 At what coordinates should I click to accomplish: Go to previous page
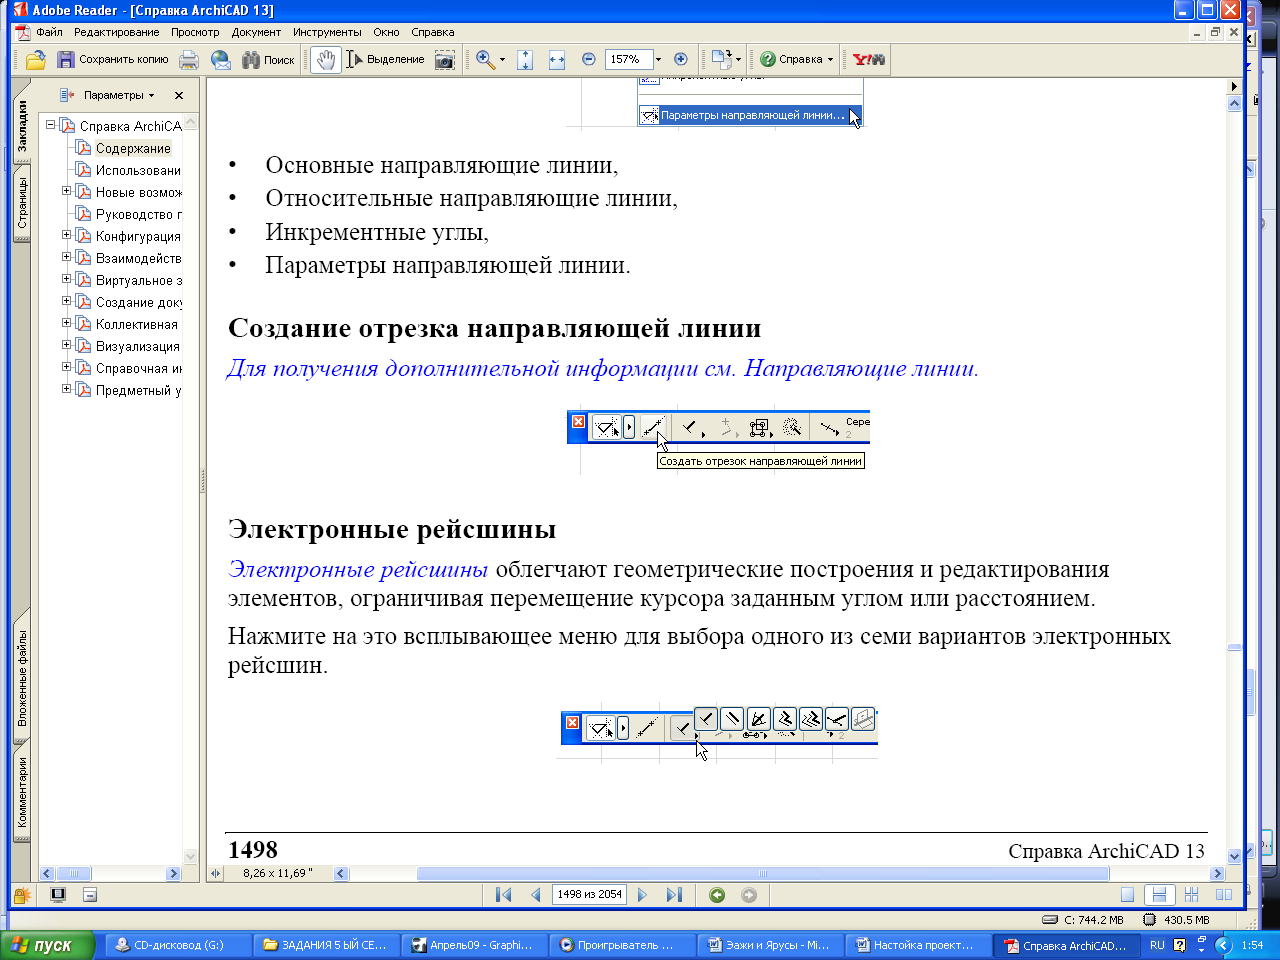pos(536,895)
